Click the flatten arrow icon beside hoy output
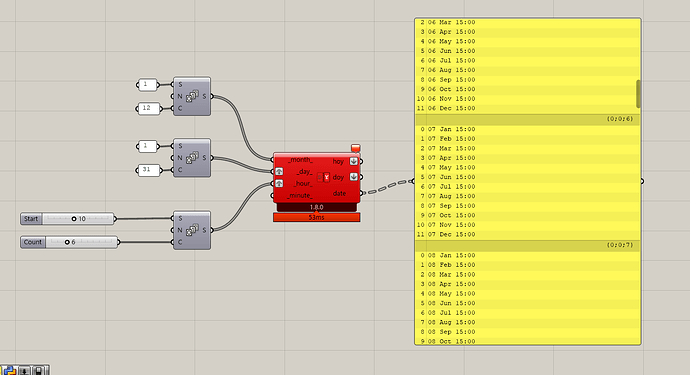This screenshot has width=690, height=375. (x=353, y=162)
